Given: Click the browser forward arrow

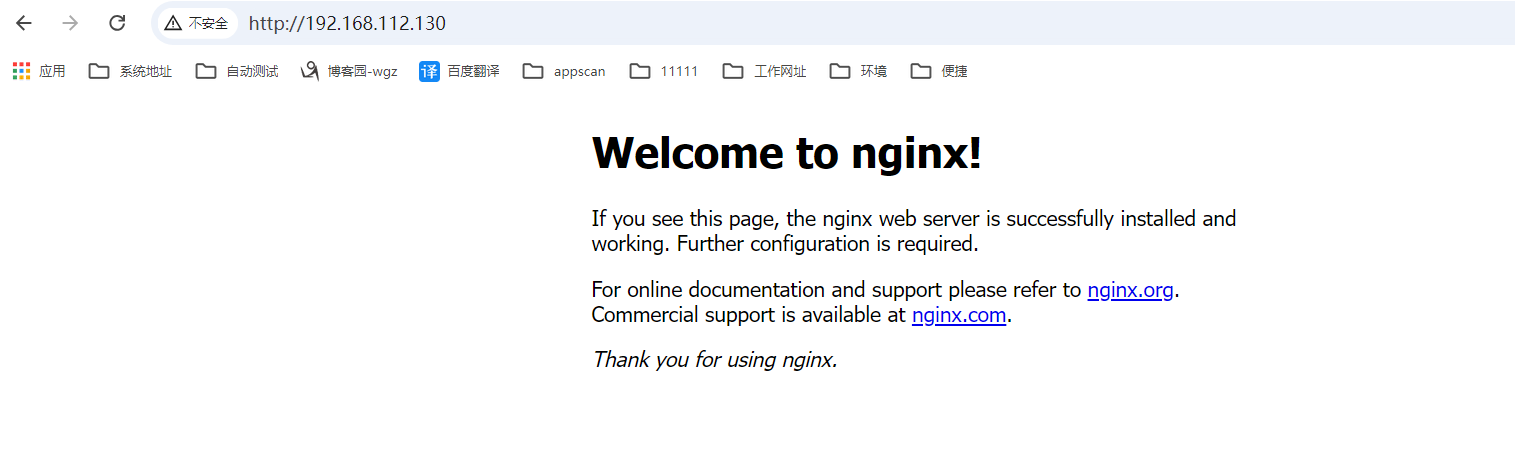Looking at the screenshot, I should tap(70, 23).
